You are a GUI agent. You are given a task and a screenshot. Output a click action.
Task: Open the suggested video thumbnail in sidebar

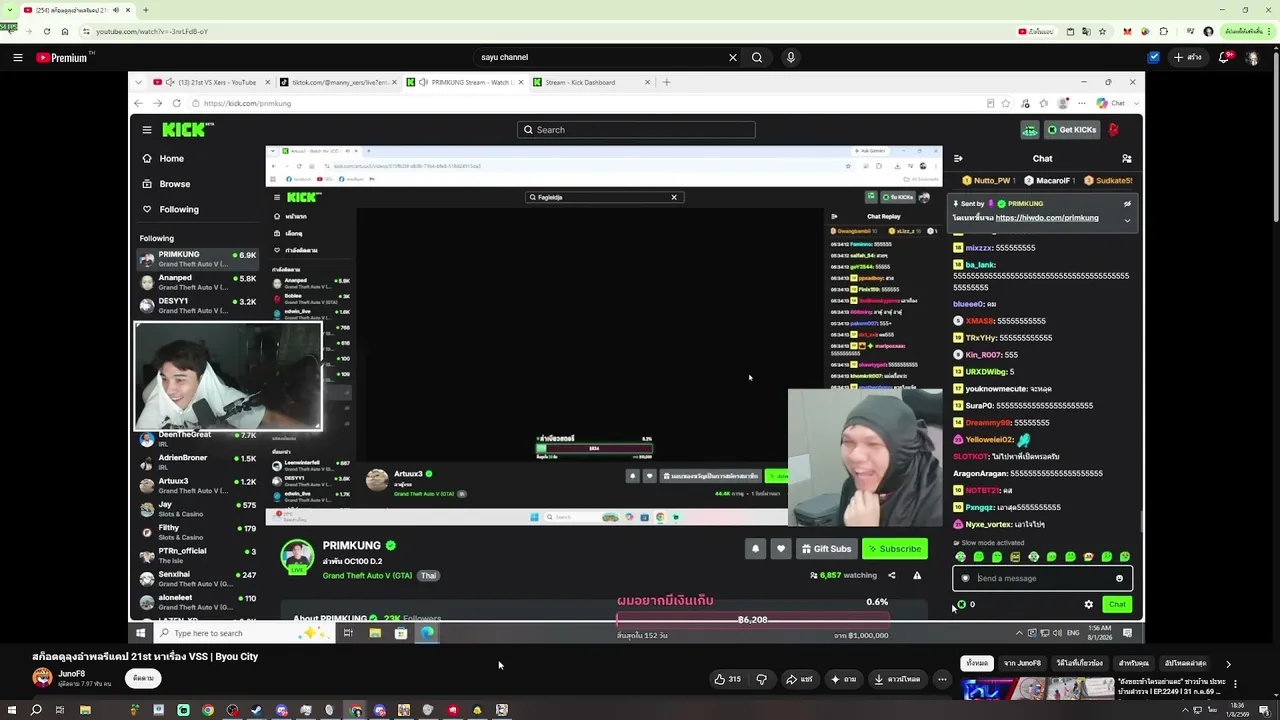coord(1038,688)
